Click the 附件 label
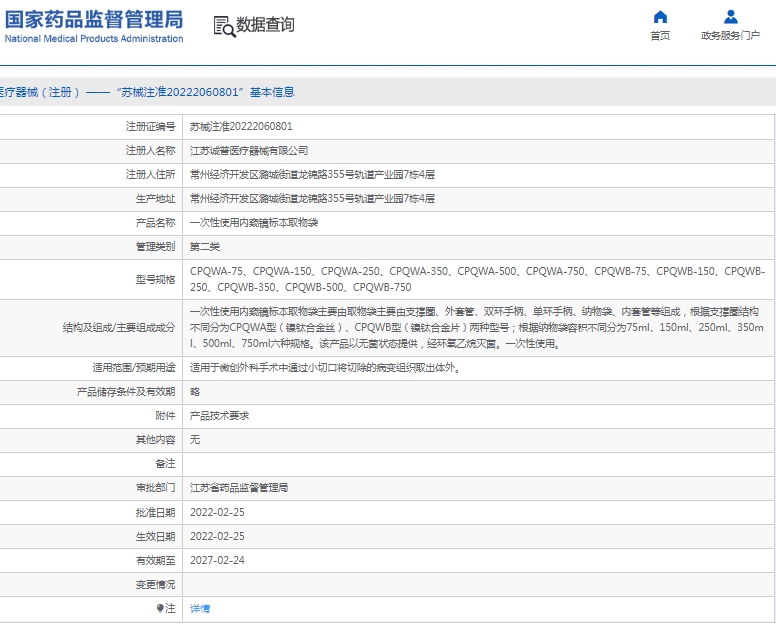Viewport: 776px width, 630px height. click(165, 416)
